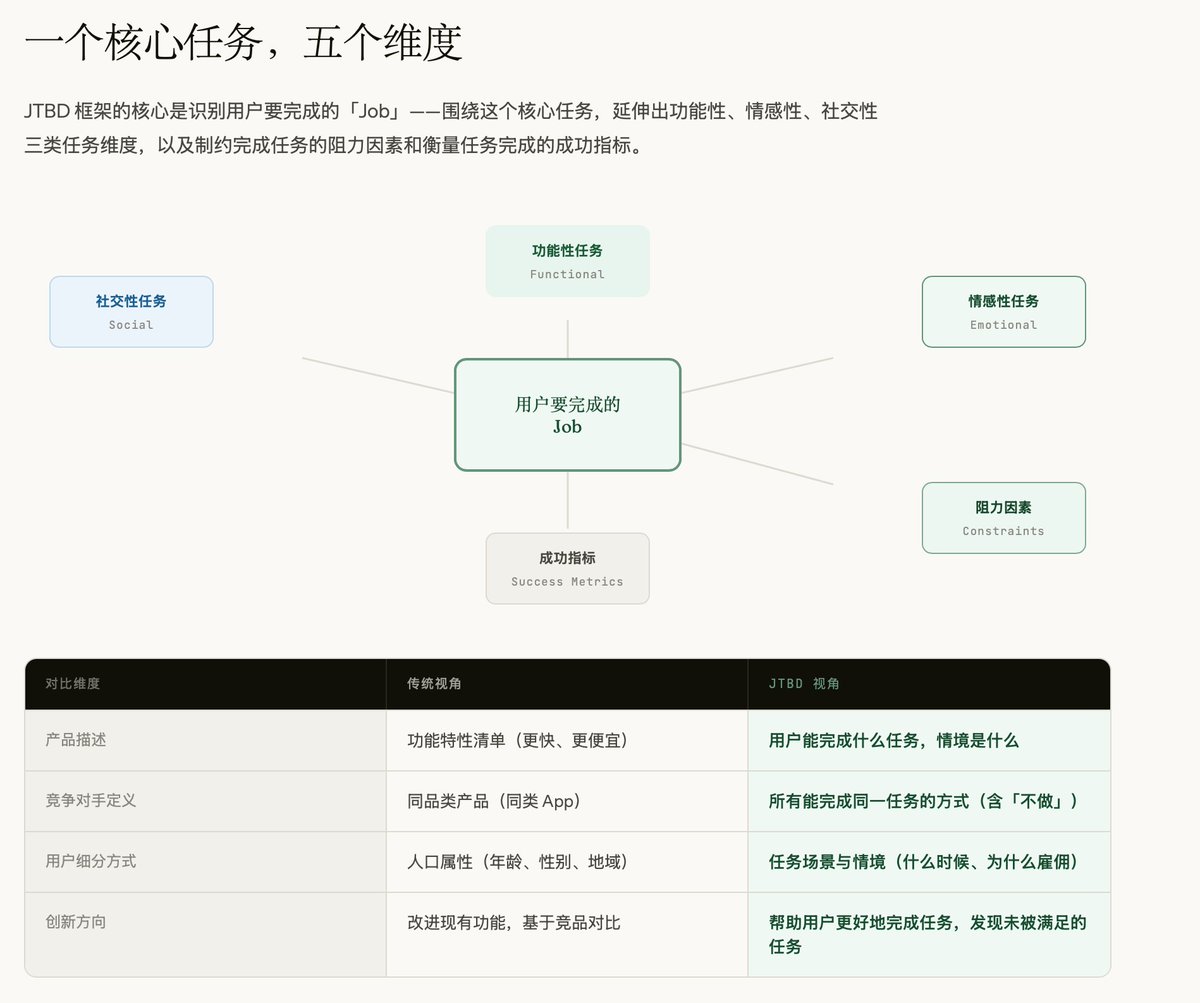This screenshot has height=1003, width=1200.
Task: Select the 功能性任务 Functional node
Action: pyautogui.click(x=567, y=259)
